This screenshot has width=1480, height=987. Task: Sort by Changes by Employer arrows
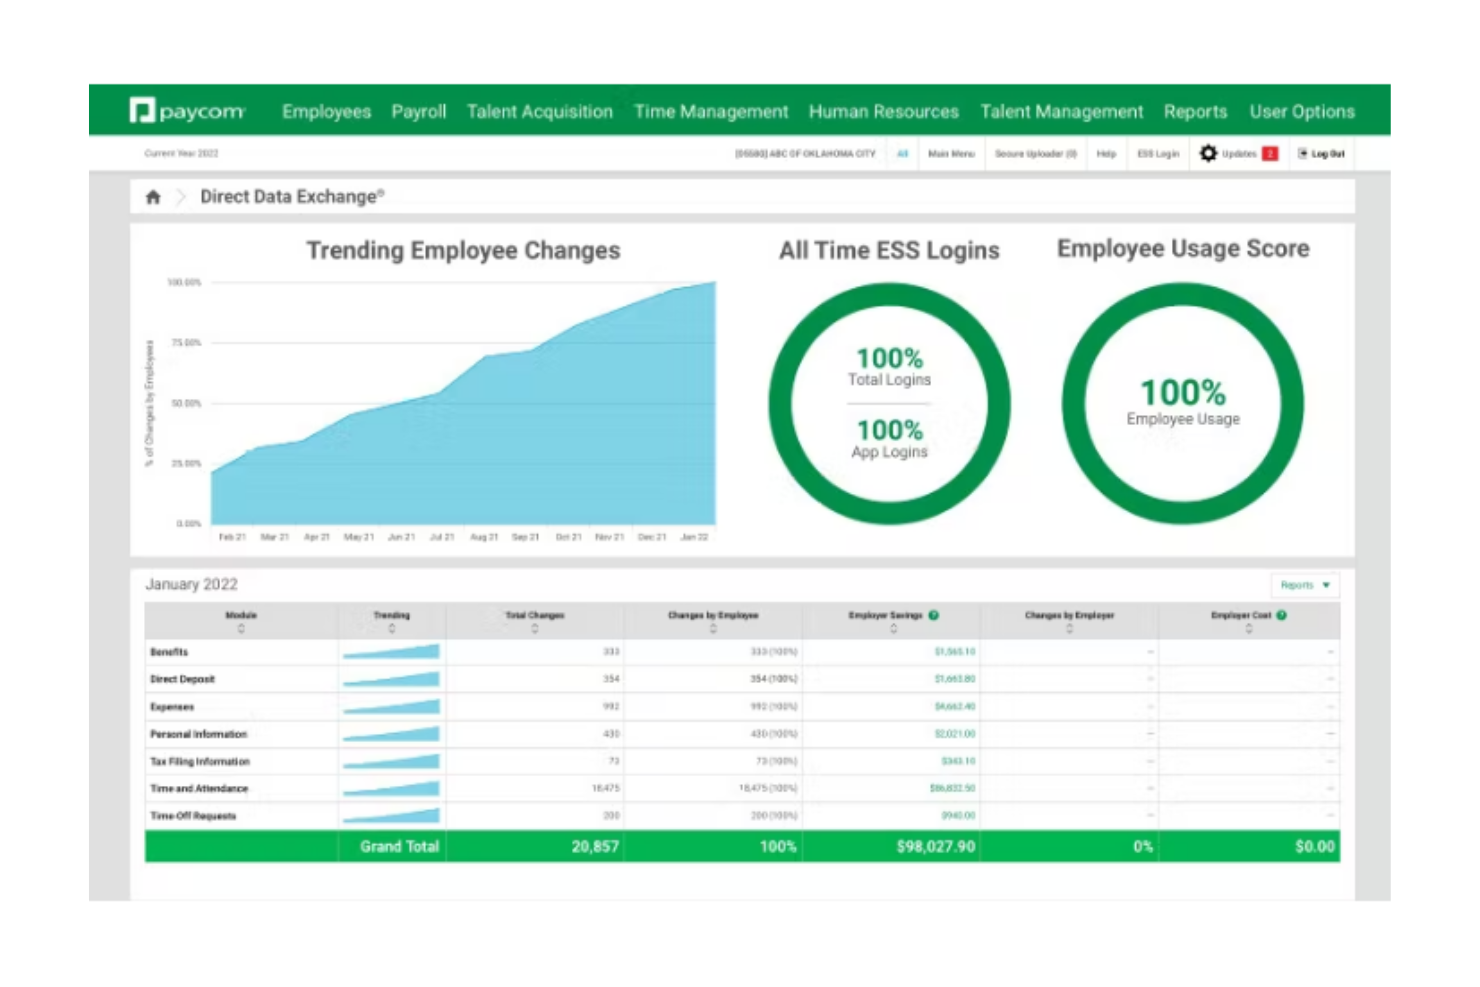(x=1069, y=629)
